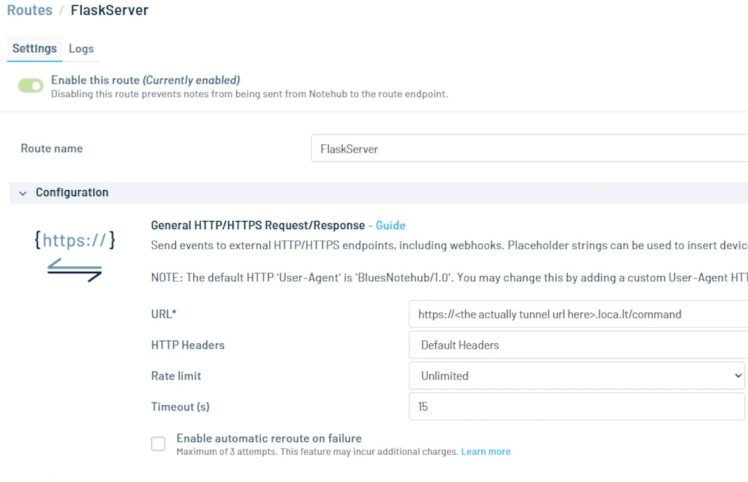Viewport: 748px width, 482px height.
Task: Click the Route name input field
Action: [x=529, y=148]
